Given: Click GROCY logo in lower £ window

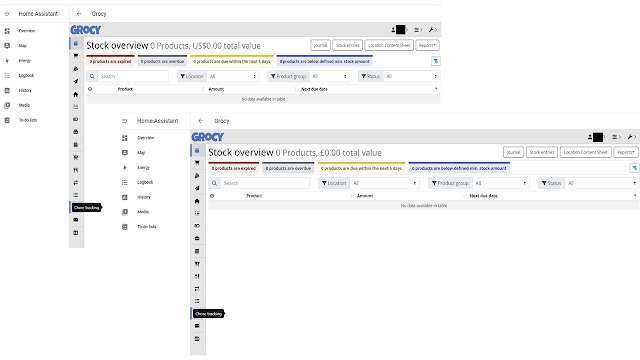Looking at the screenshot, I should (208, 137).
